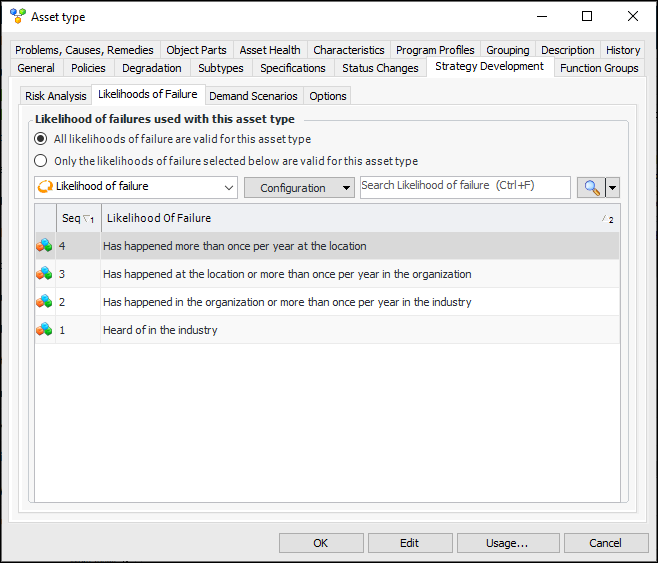Click the icon for sequence 4 row
The image size is (658, 563).
44,246
